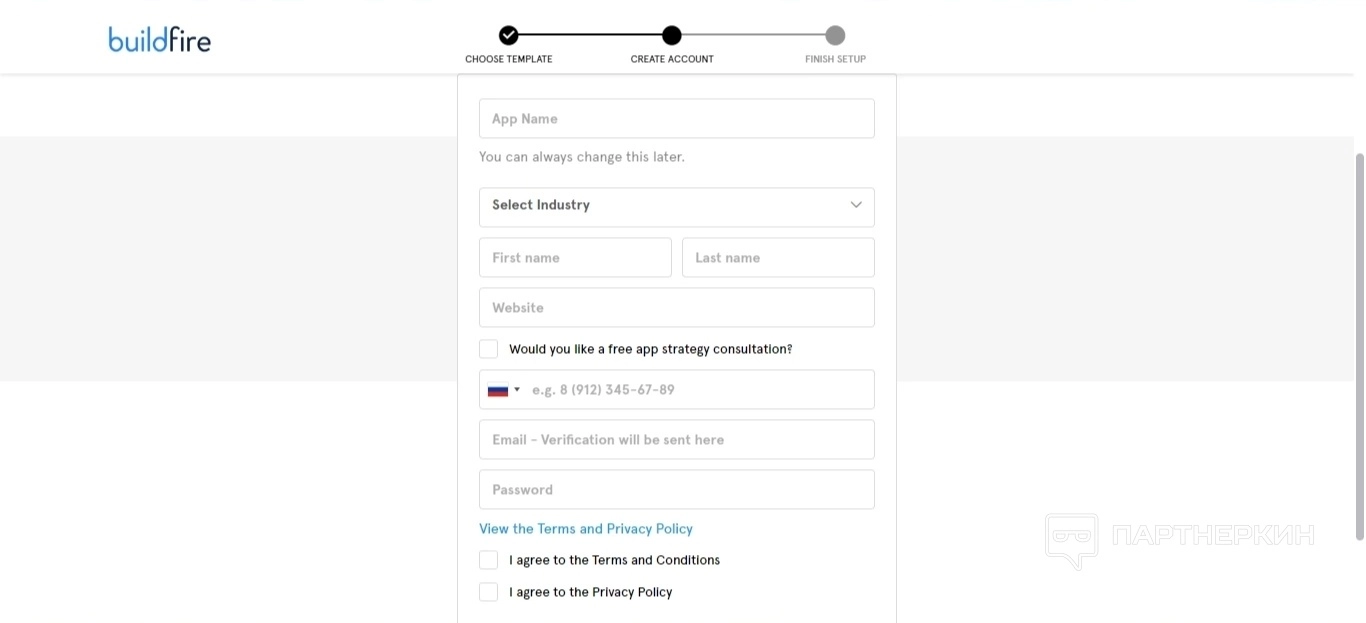Check I agree to the Privacy Policy
Image resolution: width=1366 pixels, height=623 pixels.
(489, 592)
